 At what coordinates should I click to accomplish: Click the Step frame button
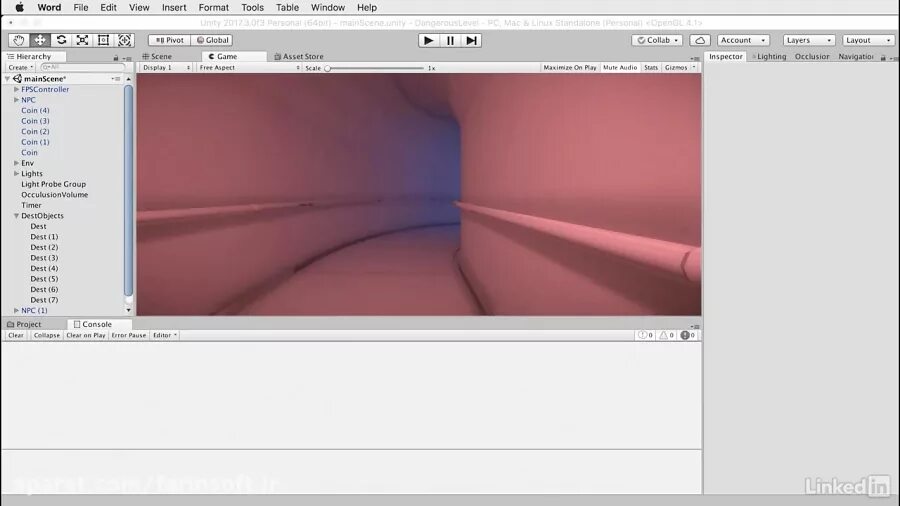click(x=471, y=41)
